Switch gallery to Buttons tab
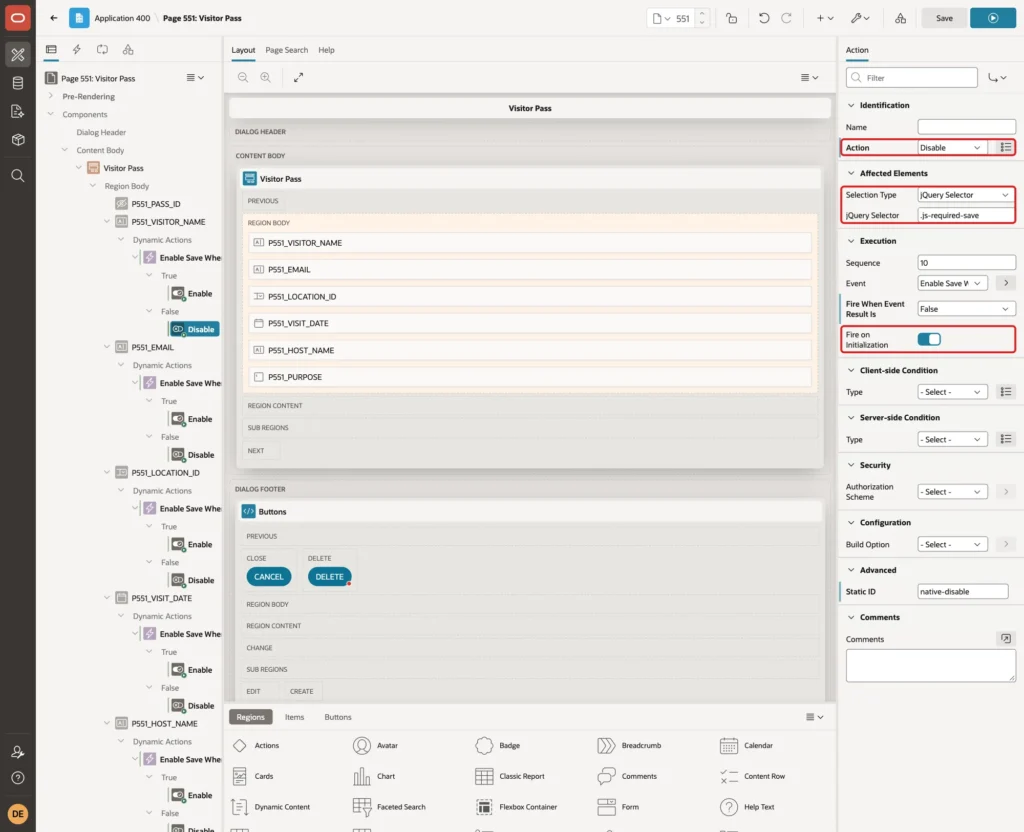 [338, 717]
